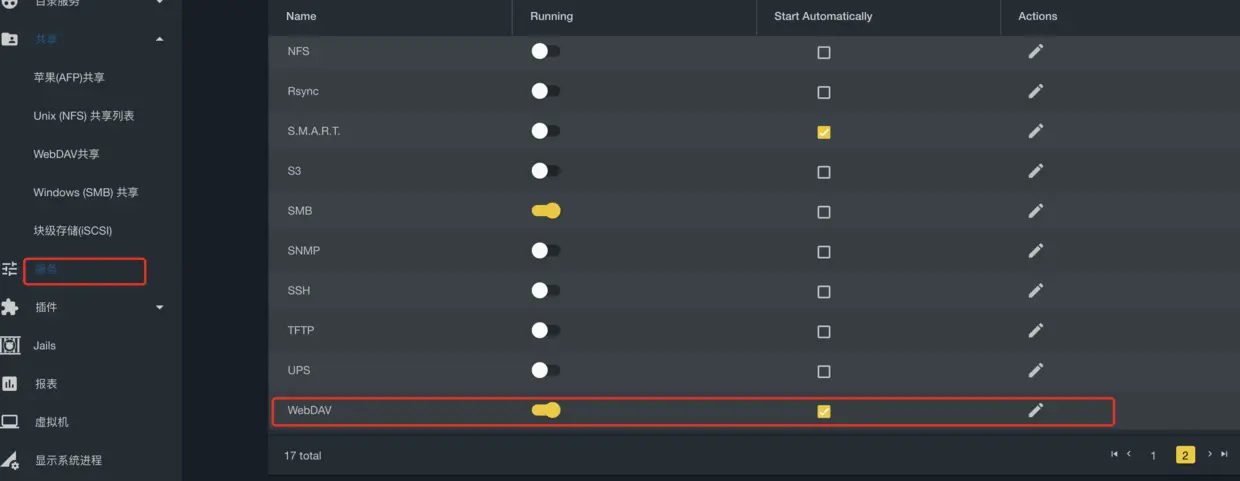Click the edit pencil icon for SSH
Screen dimensions: 1240x481
coord(1036,290)
